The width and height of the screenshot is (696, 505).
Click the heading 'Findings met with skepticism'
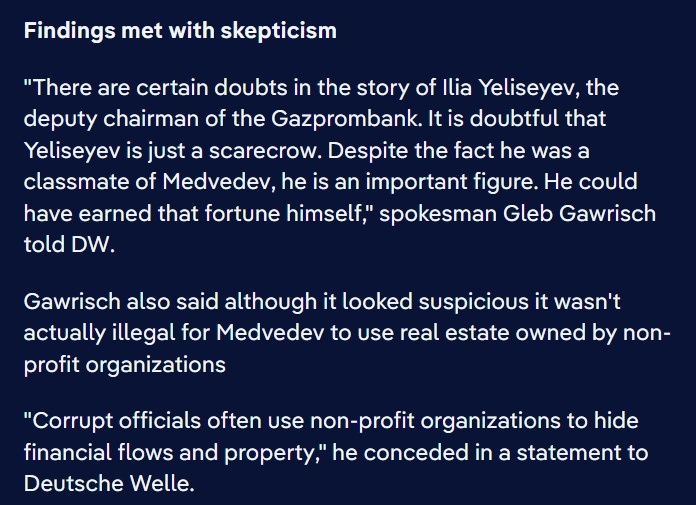click(180, 31)
